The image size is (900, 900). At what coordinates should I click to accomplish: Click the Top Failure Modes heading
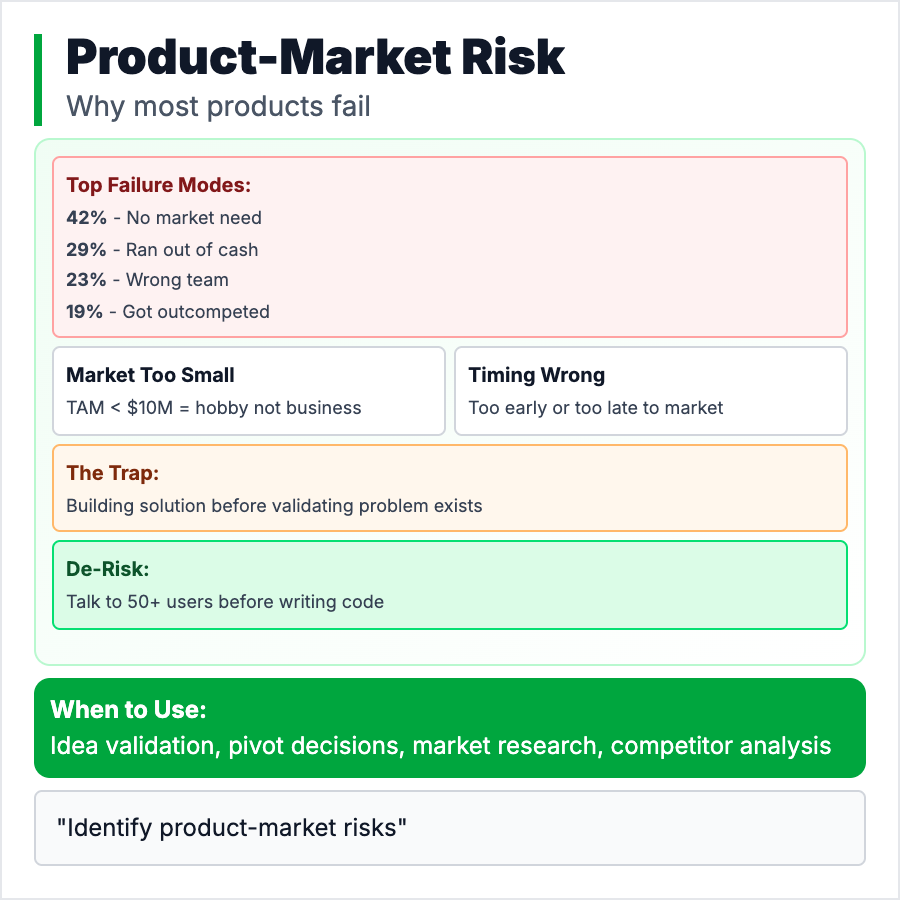point(158,185)
